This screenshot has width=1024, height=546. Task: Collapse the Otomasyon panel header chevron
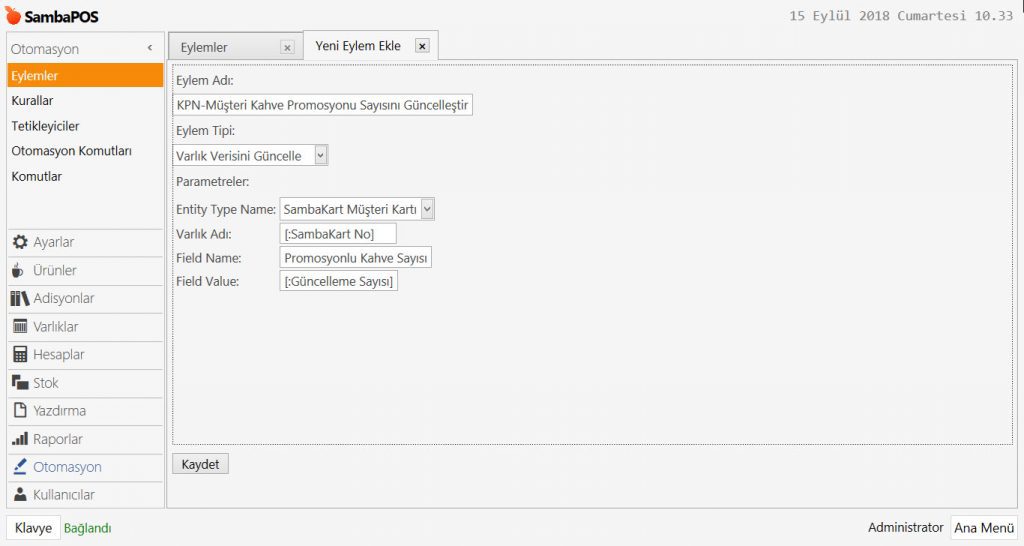pyautogui.click(x=149, y=48)
